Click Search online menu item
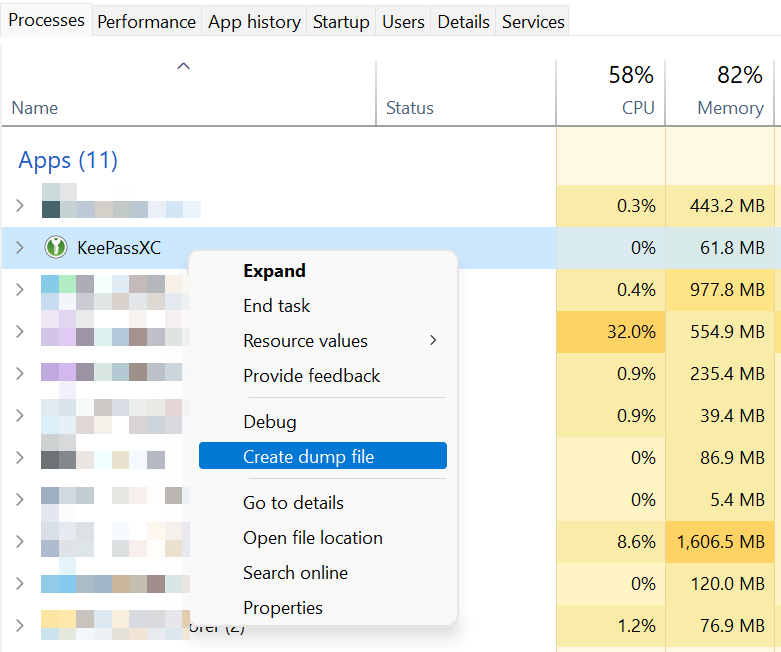This screenshot has width=781, height=652. tap(295, 573)
